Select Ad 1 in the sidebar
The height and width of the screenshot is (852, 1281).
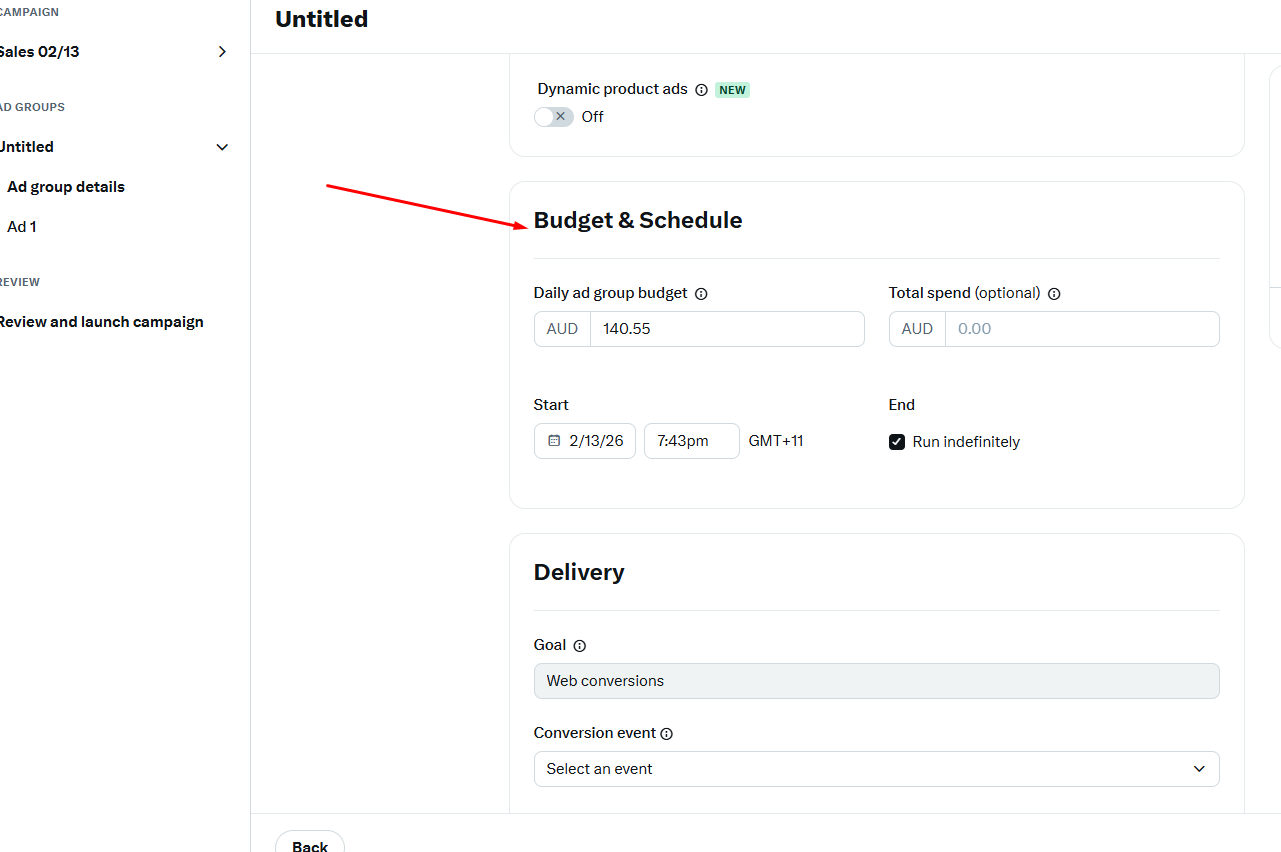click(x=22, y=227)
